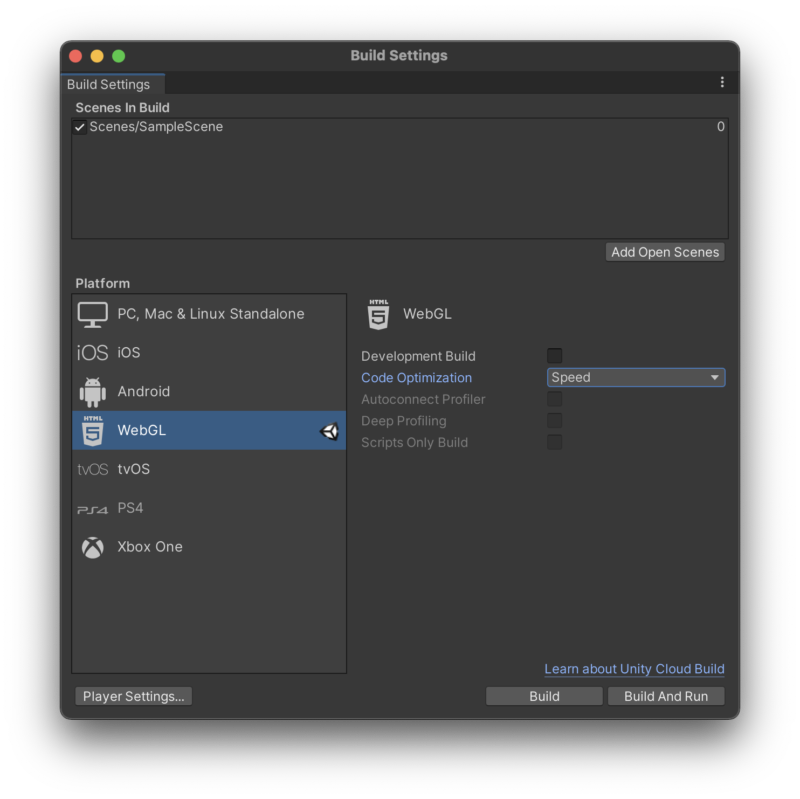
Task: Enable the Development Build checkbox
Action: click(x=555, y=356)
